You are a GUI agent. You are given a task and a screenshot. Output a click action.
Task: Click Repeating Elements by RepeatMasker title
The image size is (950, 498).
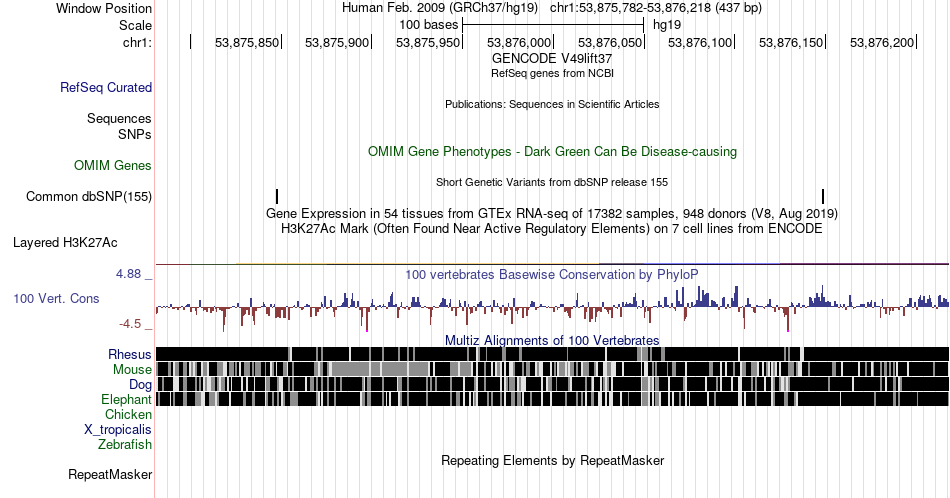pyautogui.click(x=552, y=461)
